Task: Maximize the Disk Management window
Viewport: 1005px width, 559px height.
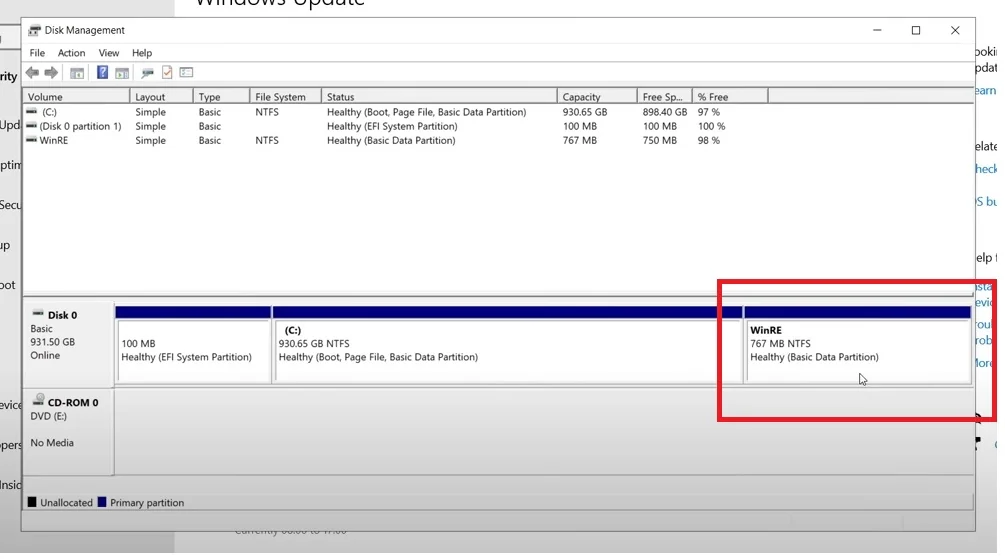Action: coord(916,30)
